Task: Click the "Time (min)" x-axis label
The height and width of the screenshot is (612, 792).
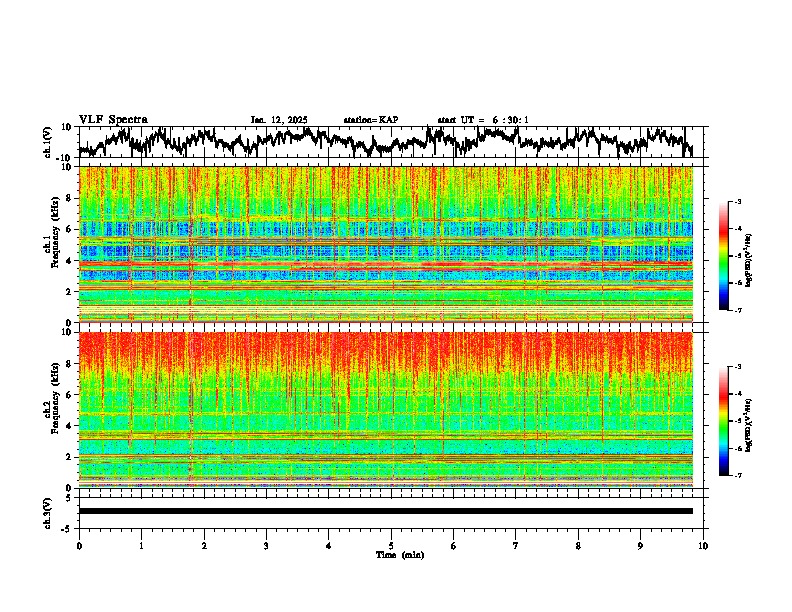Action: click(x=400, y=555)
